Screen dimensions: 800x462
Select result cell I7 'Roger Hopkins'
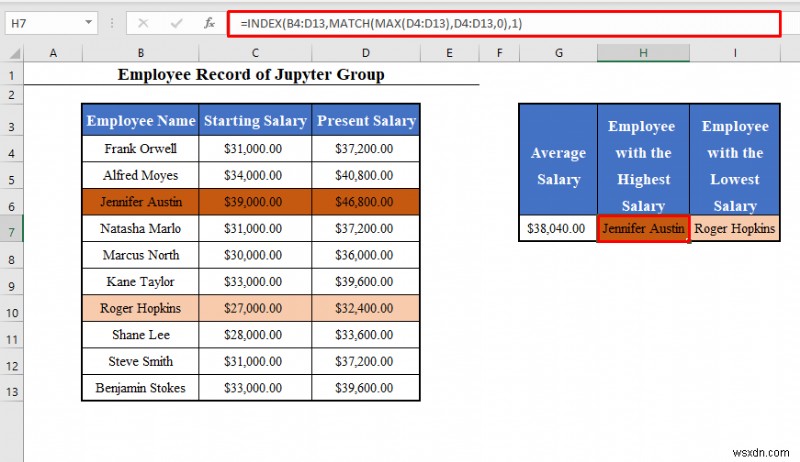[735, 228]
